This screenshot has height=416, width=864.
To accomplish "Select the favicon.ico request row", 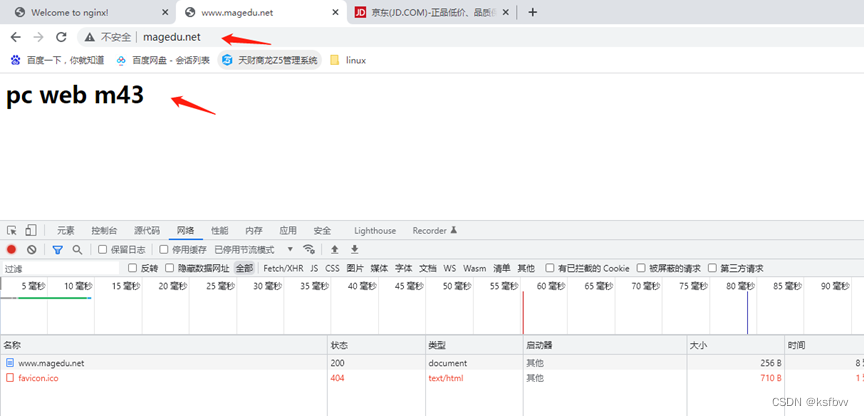I will tap(432, 378).
